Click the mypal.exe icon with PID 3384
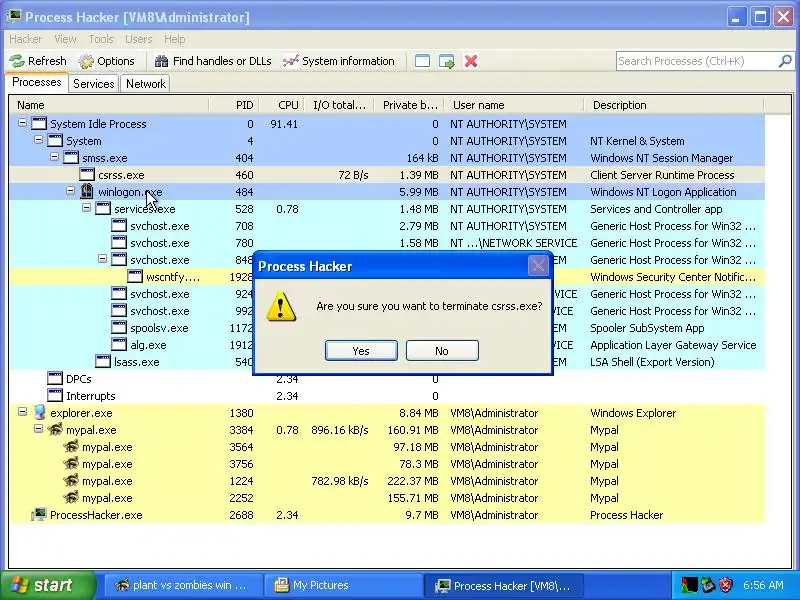 (x=55, y=430)
